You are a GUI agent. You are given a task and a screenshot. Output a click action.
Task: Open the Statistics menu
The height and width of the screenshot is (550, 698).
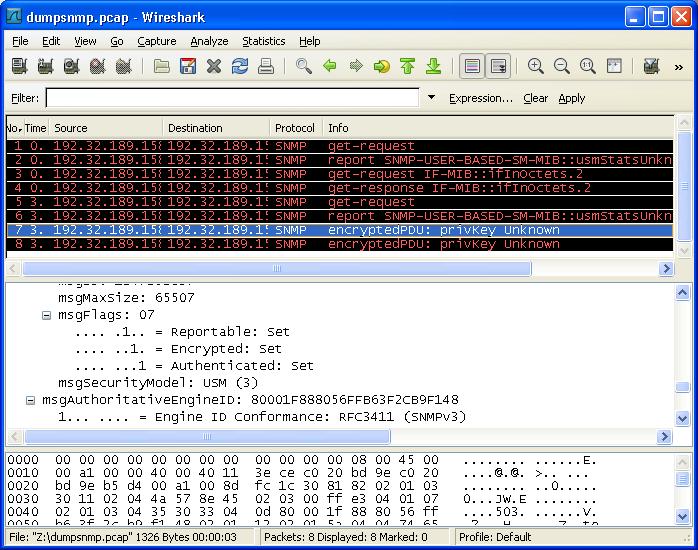(x=263, y=41)
